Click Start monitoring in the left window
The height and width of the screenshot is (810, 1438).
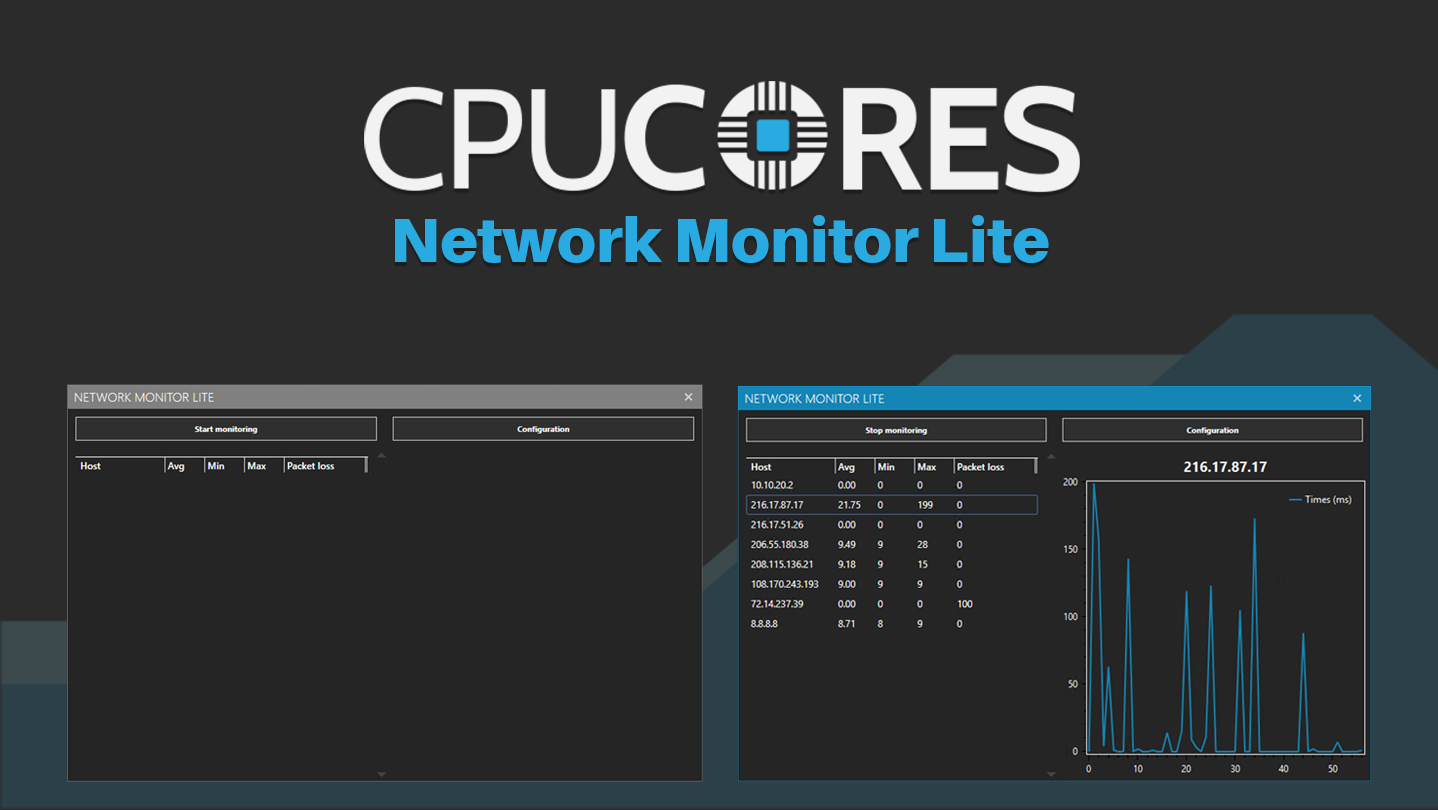pos(225,428)
